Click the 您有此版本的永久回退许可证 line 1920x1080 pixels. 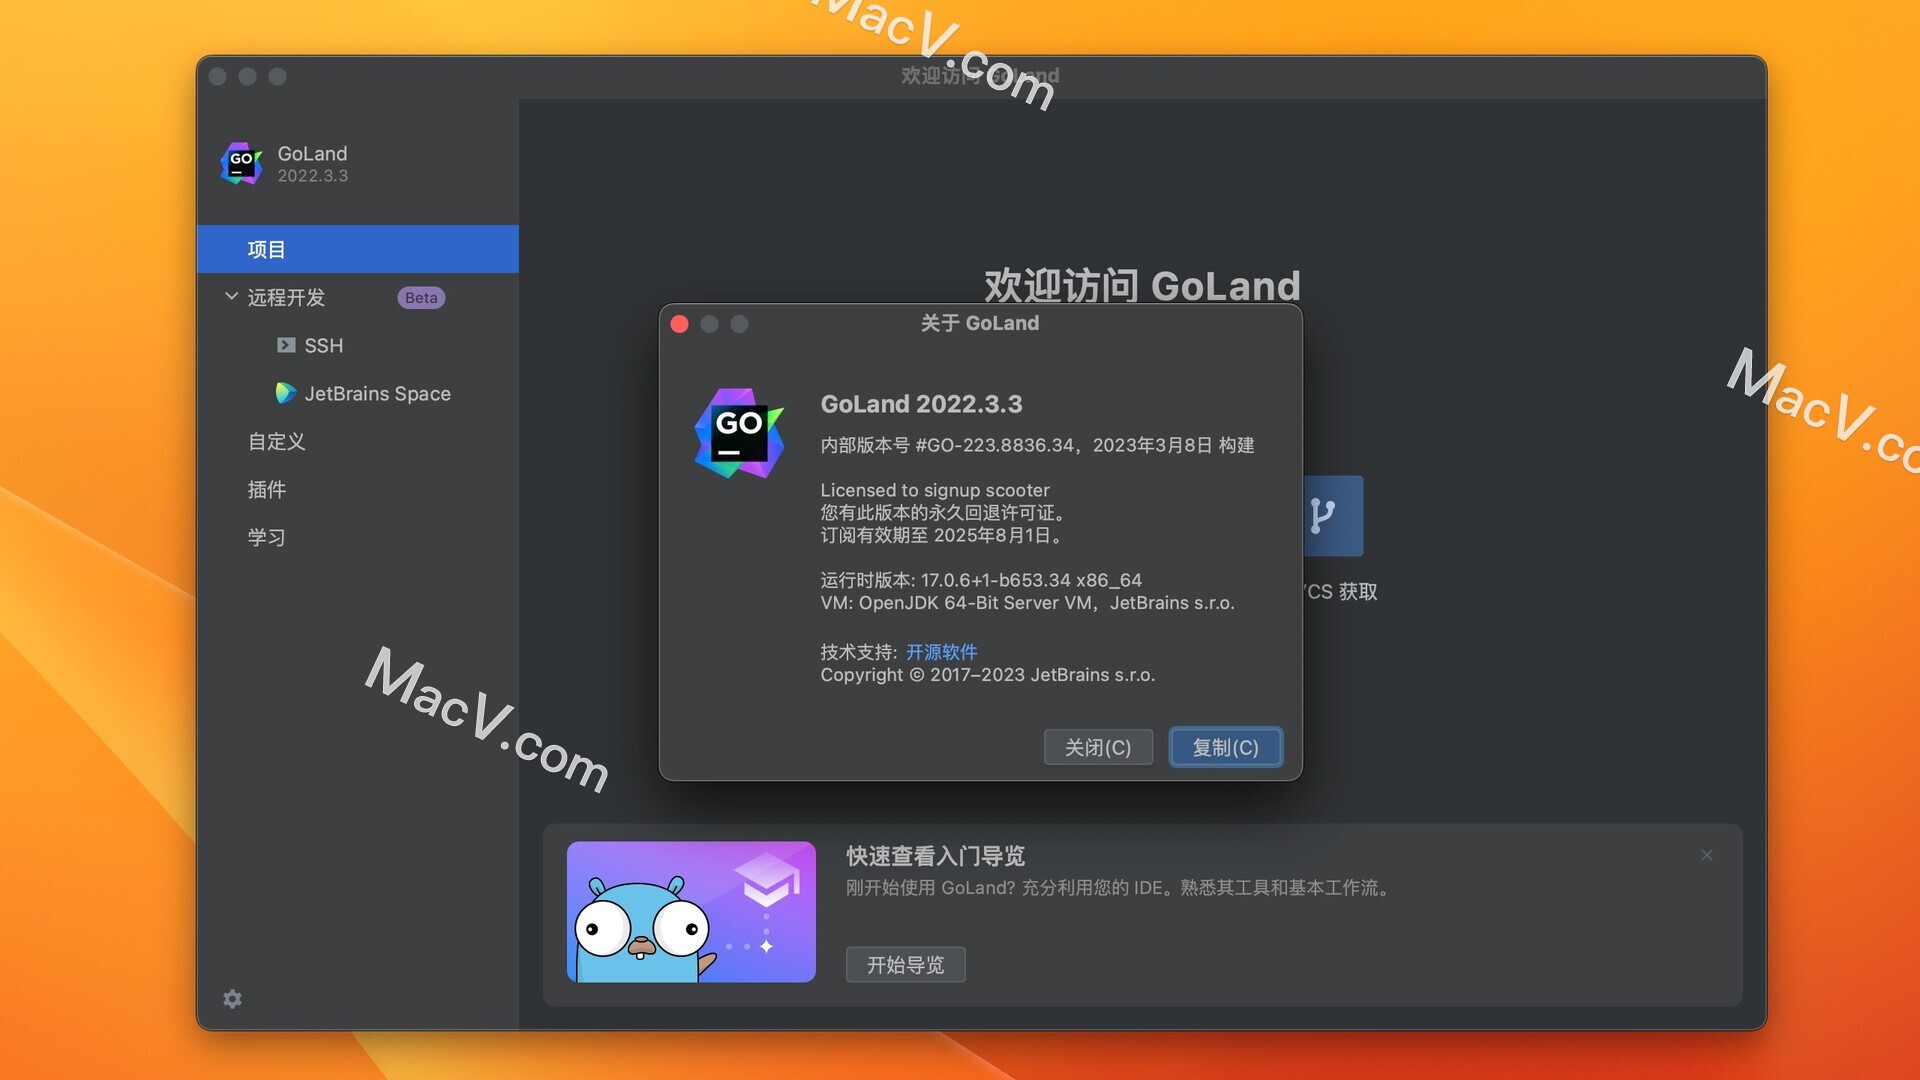point(945,512)
